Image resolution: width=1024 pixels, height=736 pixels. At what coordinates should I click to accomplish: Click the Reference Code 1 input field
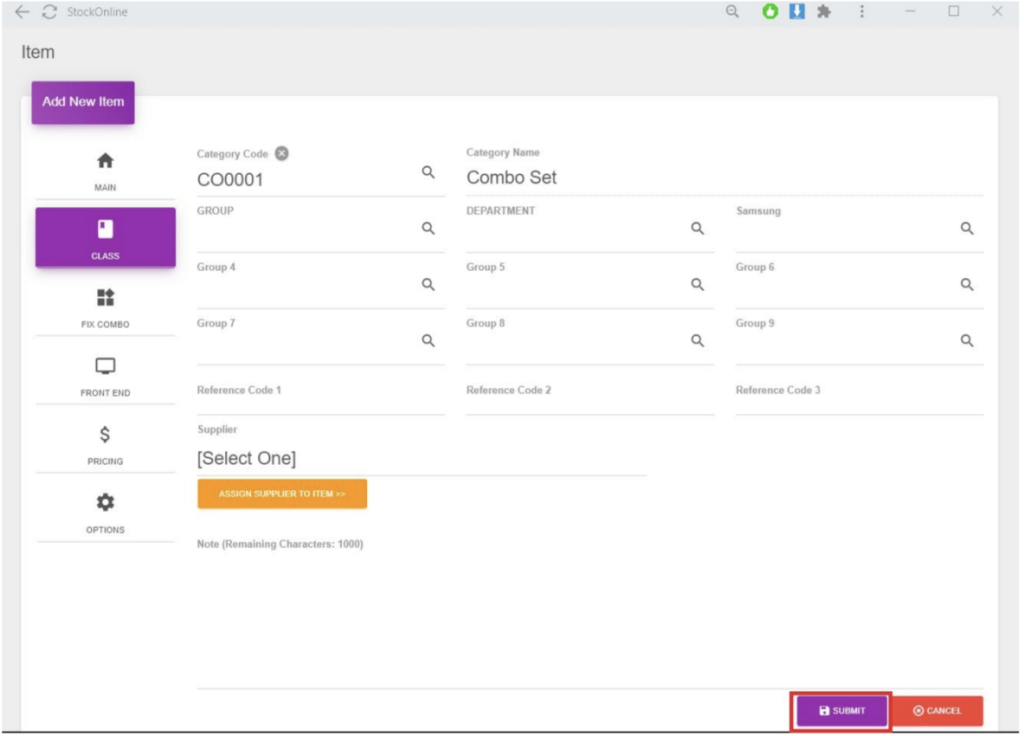tap(320, 403)
